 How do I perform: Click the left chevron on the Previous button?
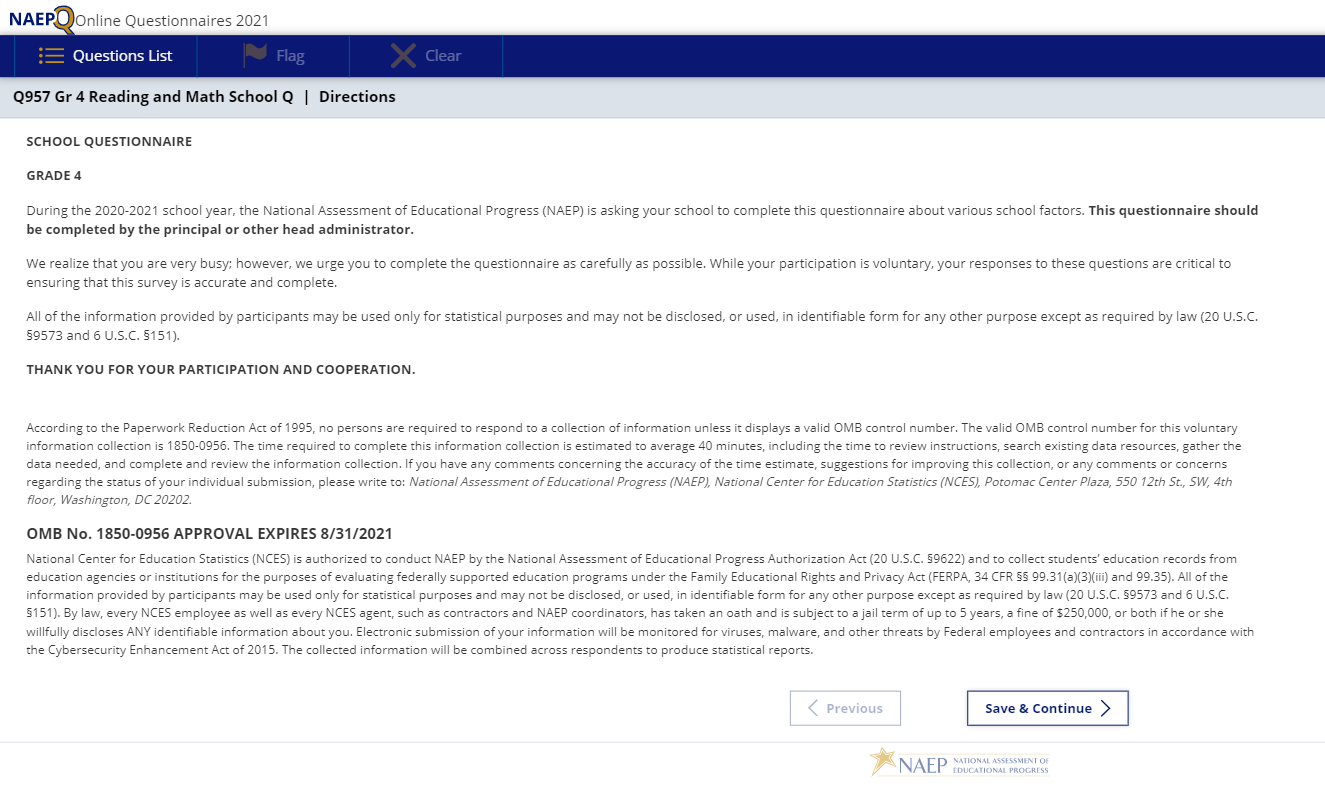(x=813, y=708)
